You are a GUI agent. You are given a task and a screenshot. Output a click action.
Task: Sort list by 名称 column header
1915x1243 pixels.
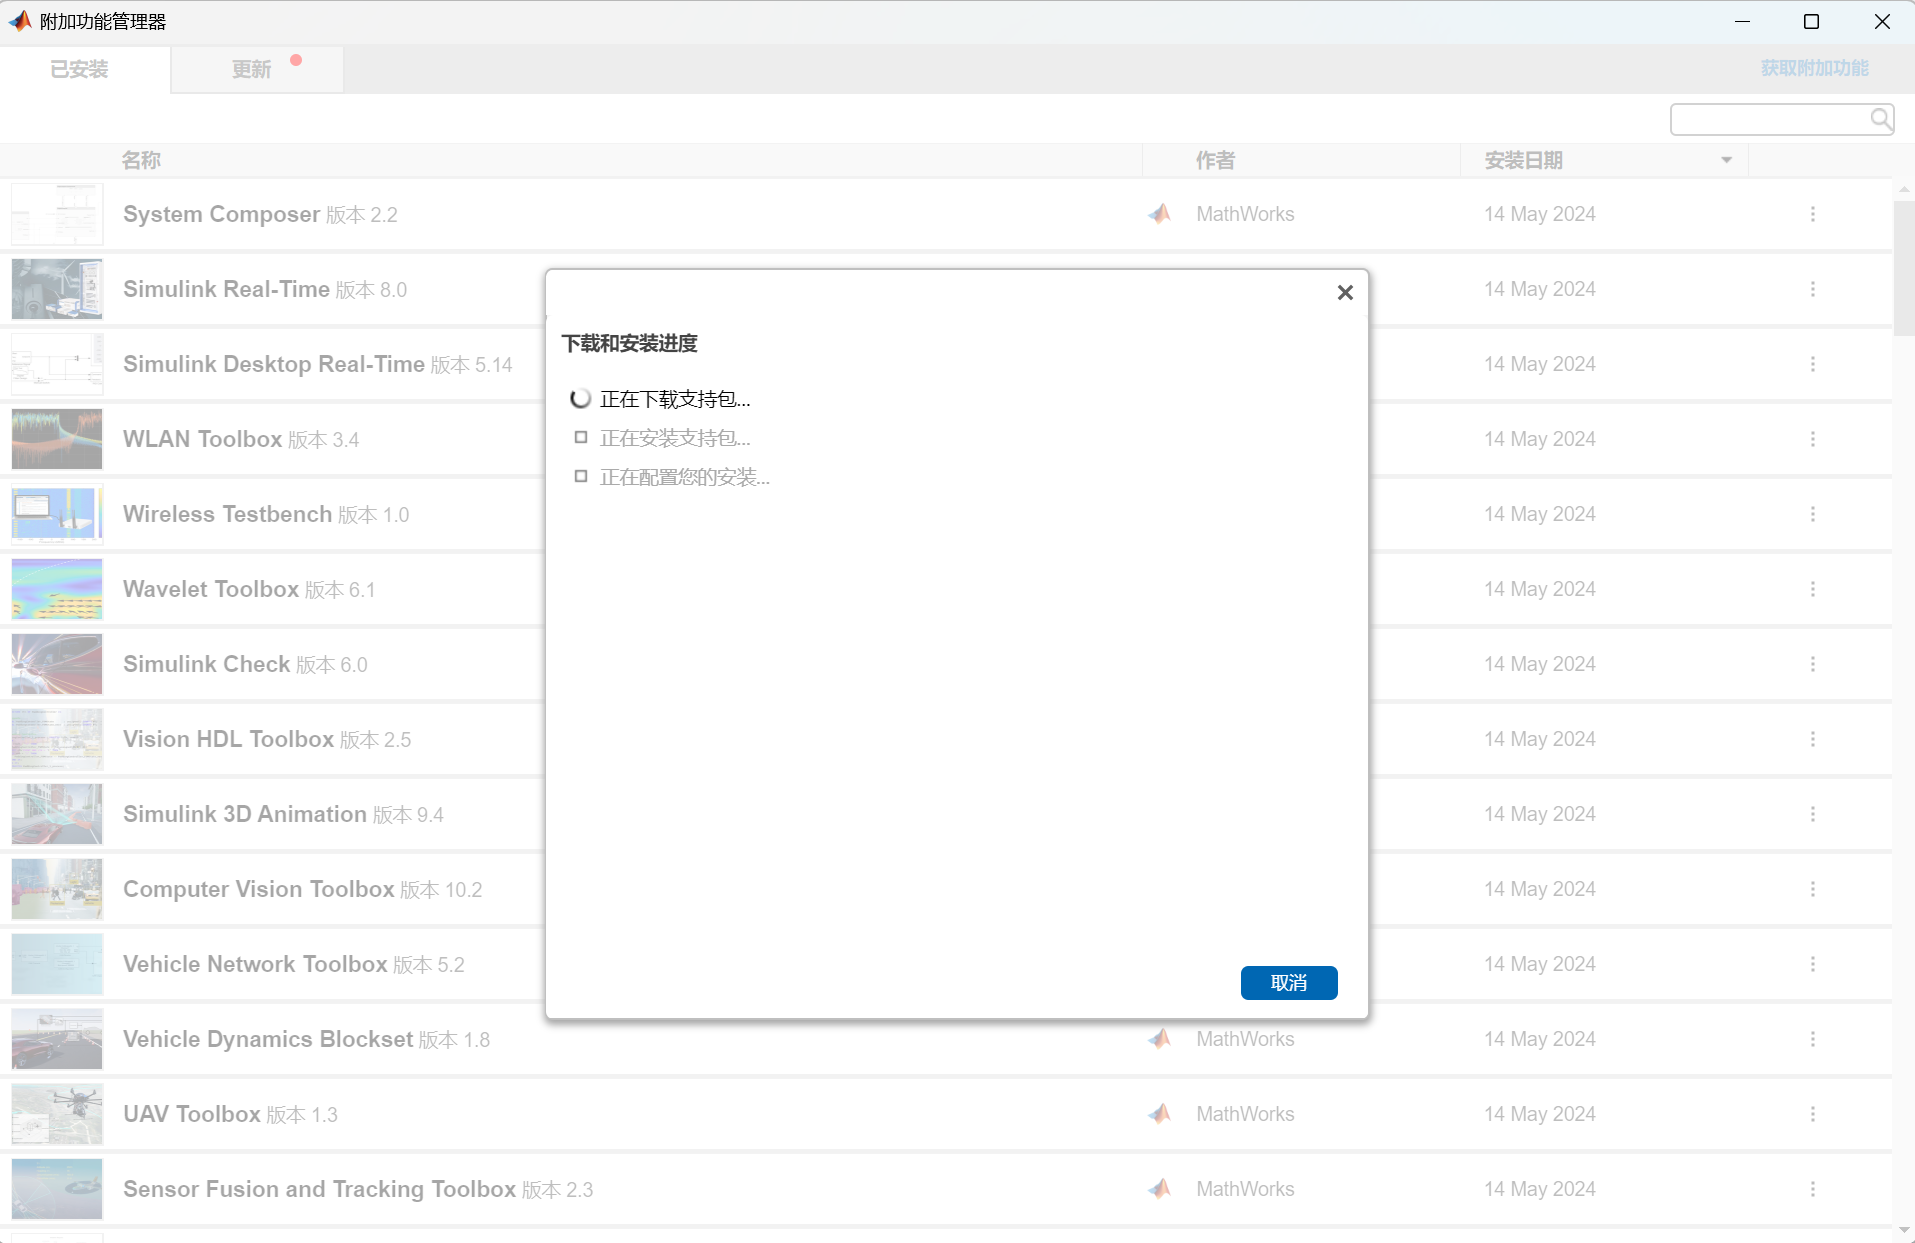[x=141, y=160]
